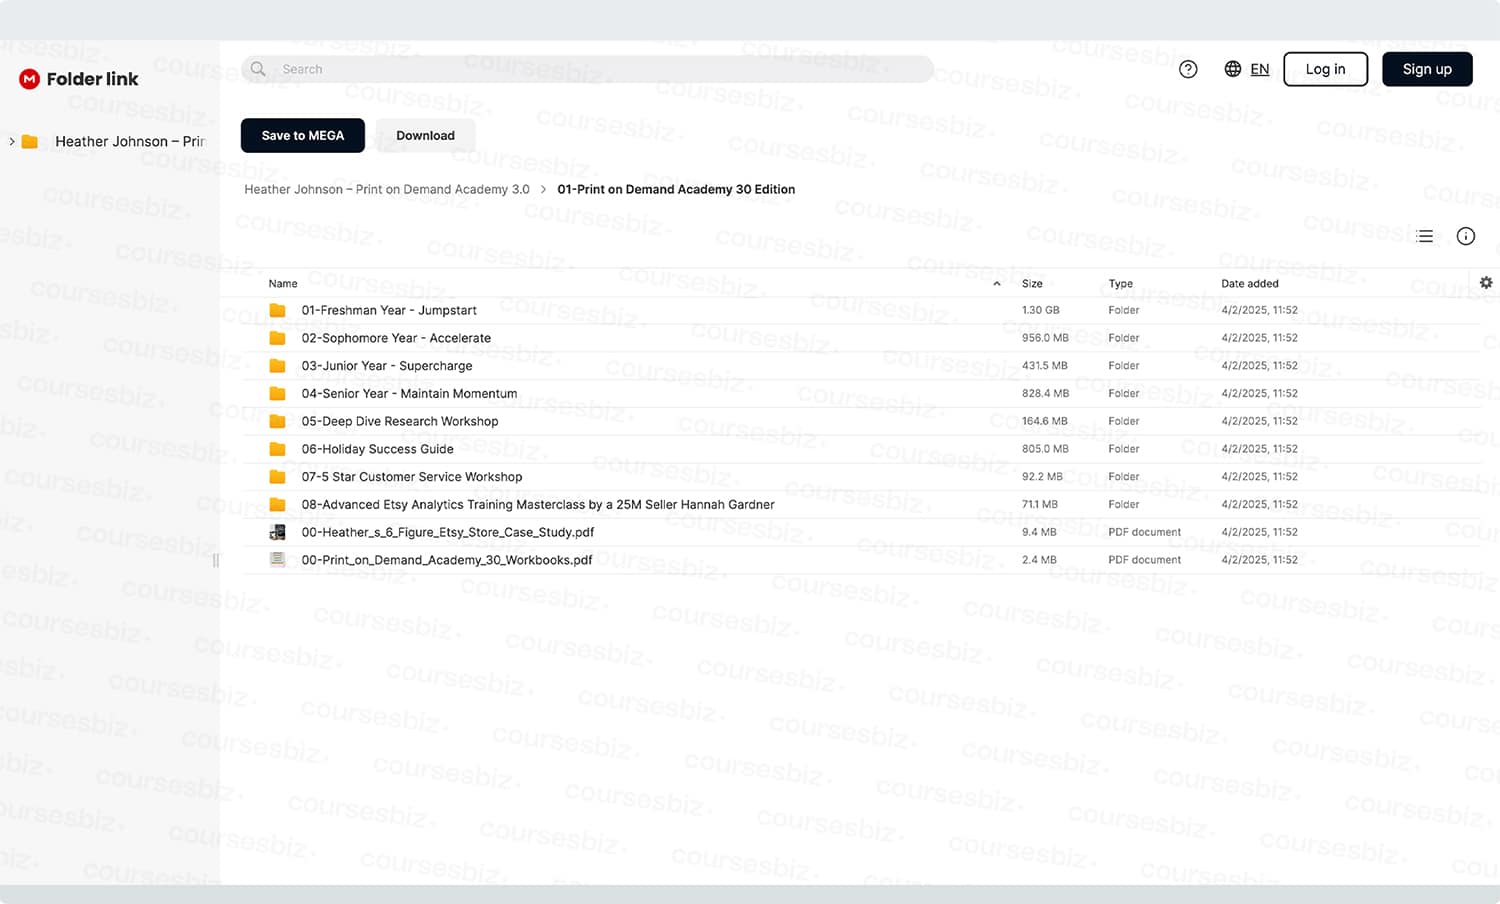Open 08-Advanced Etsy Analytics Training Masterclass folder
The width and height of the screenshot is (1500, 904).
(x=538, y=505)
